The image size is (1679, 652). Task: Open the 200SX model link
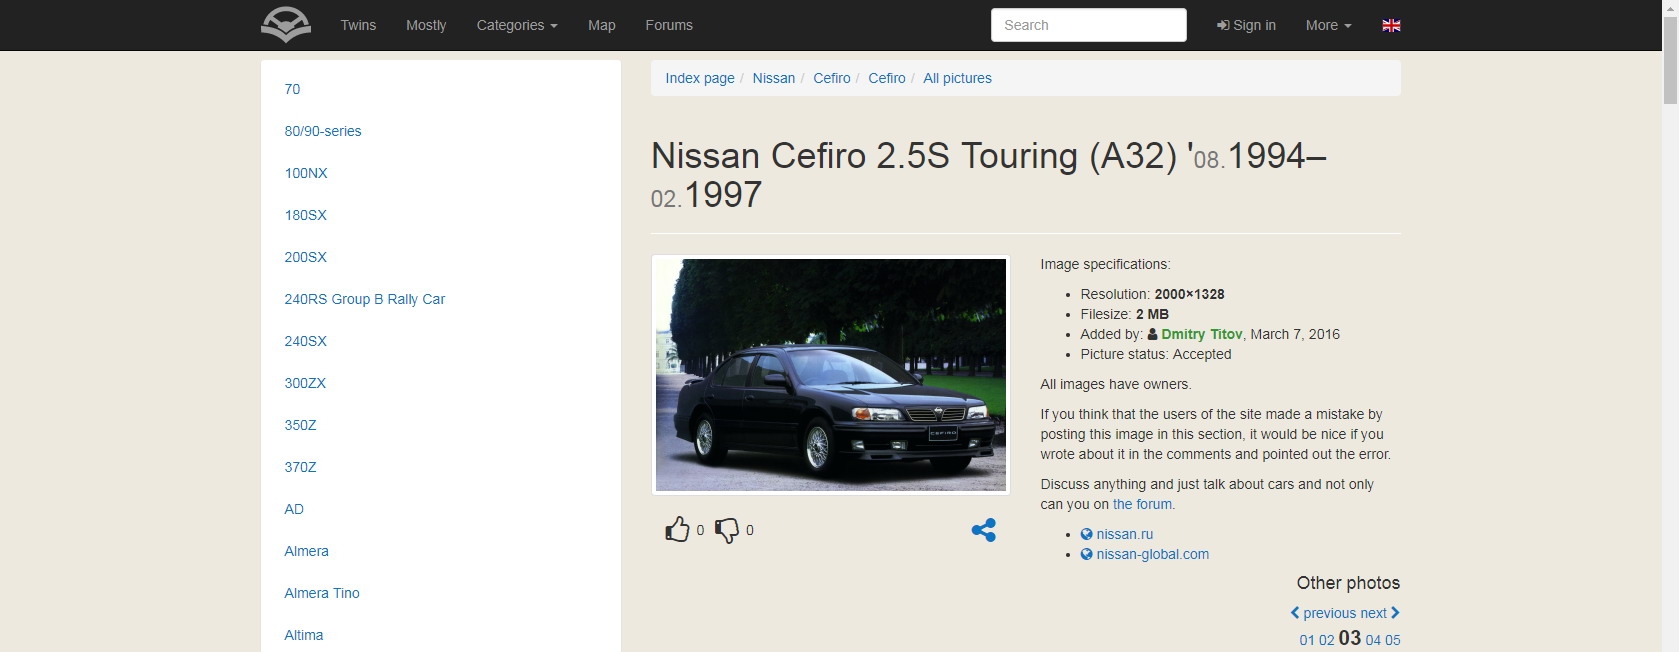point(305,257)
